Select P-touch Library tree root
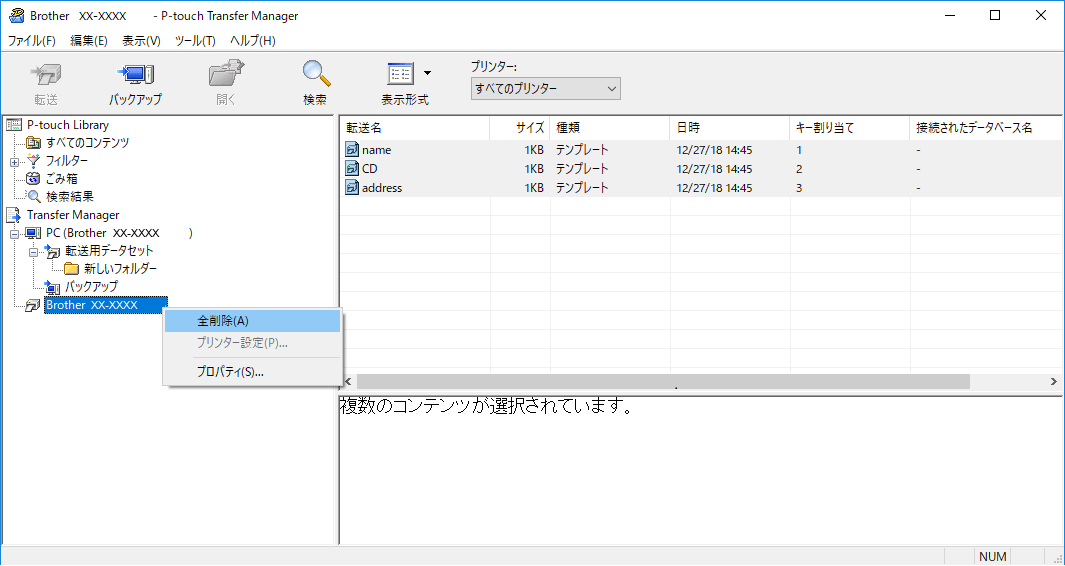 (68, 125)
